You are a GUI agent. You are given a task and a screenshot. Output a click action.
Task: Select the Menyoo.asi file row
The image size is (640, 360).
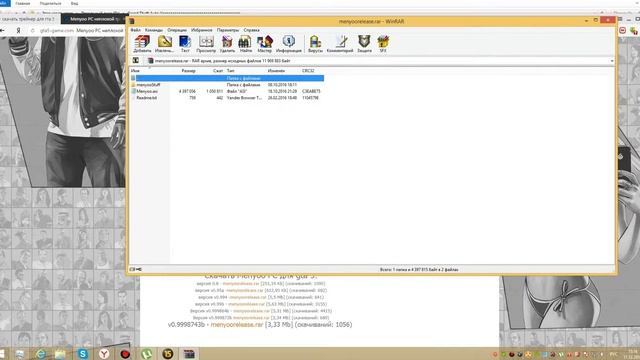click(227, 91)
